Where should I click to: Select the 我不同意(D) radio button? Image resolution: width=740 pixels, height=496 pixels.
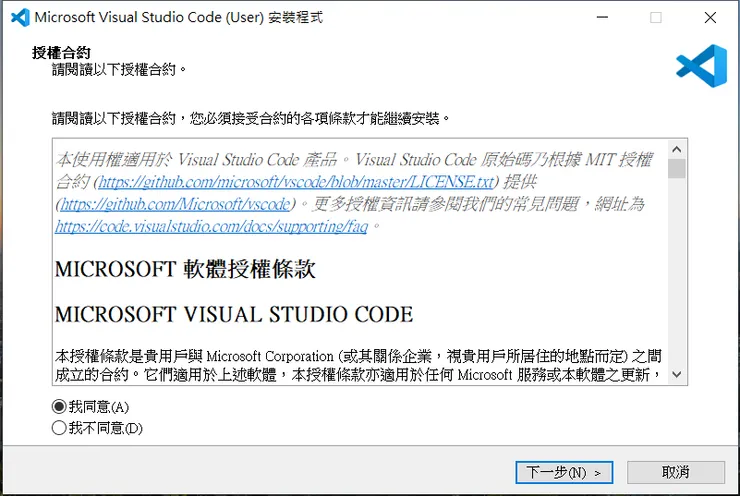click(x=97, y=428)
